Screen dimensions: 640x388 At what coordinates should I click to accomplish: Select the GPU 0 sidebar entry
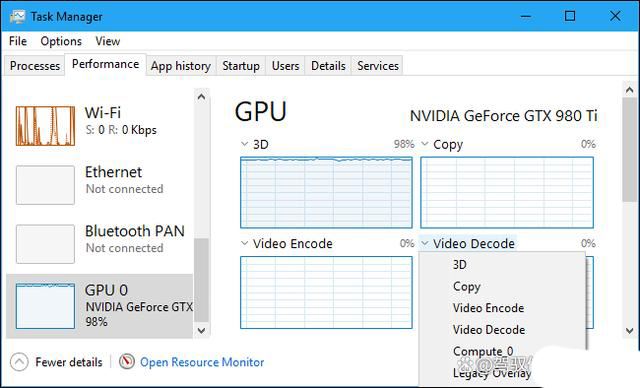[x=100, y=306]
